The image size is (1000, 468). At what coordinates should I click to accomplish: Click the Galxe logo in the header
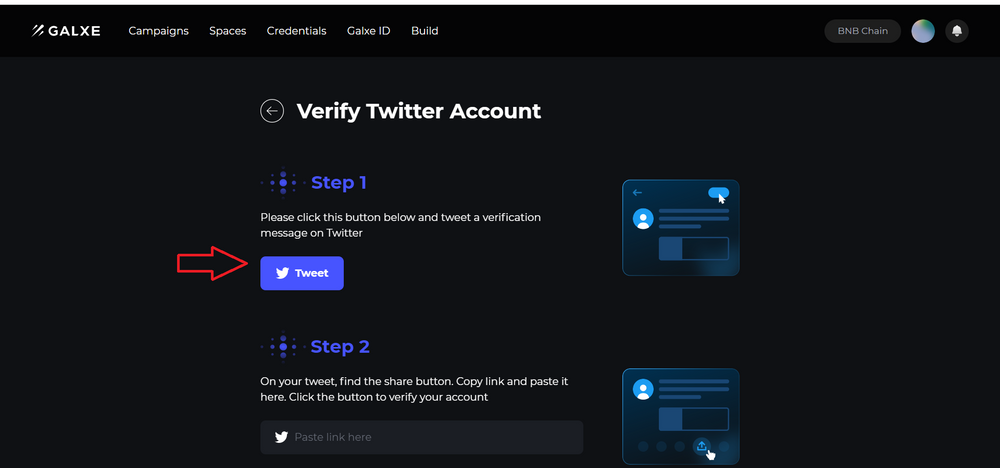(66, 31)
